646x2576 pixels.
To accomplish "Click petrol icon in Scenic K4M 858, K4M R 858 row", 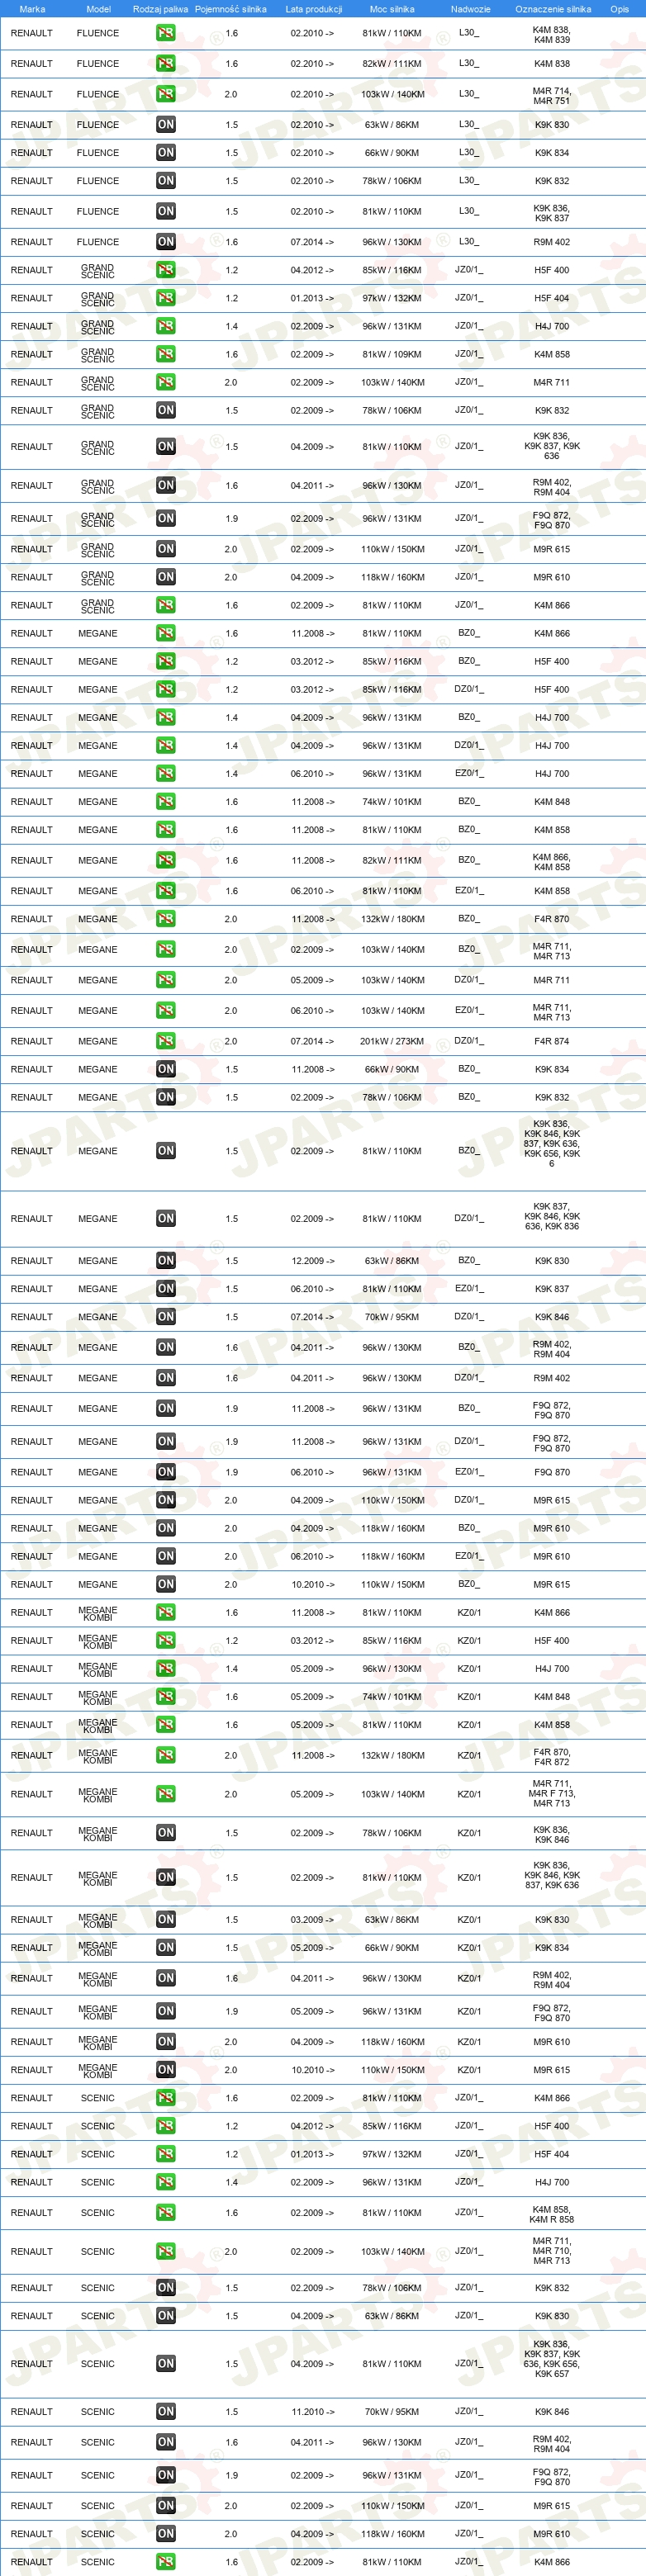I will point(166,2213).
